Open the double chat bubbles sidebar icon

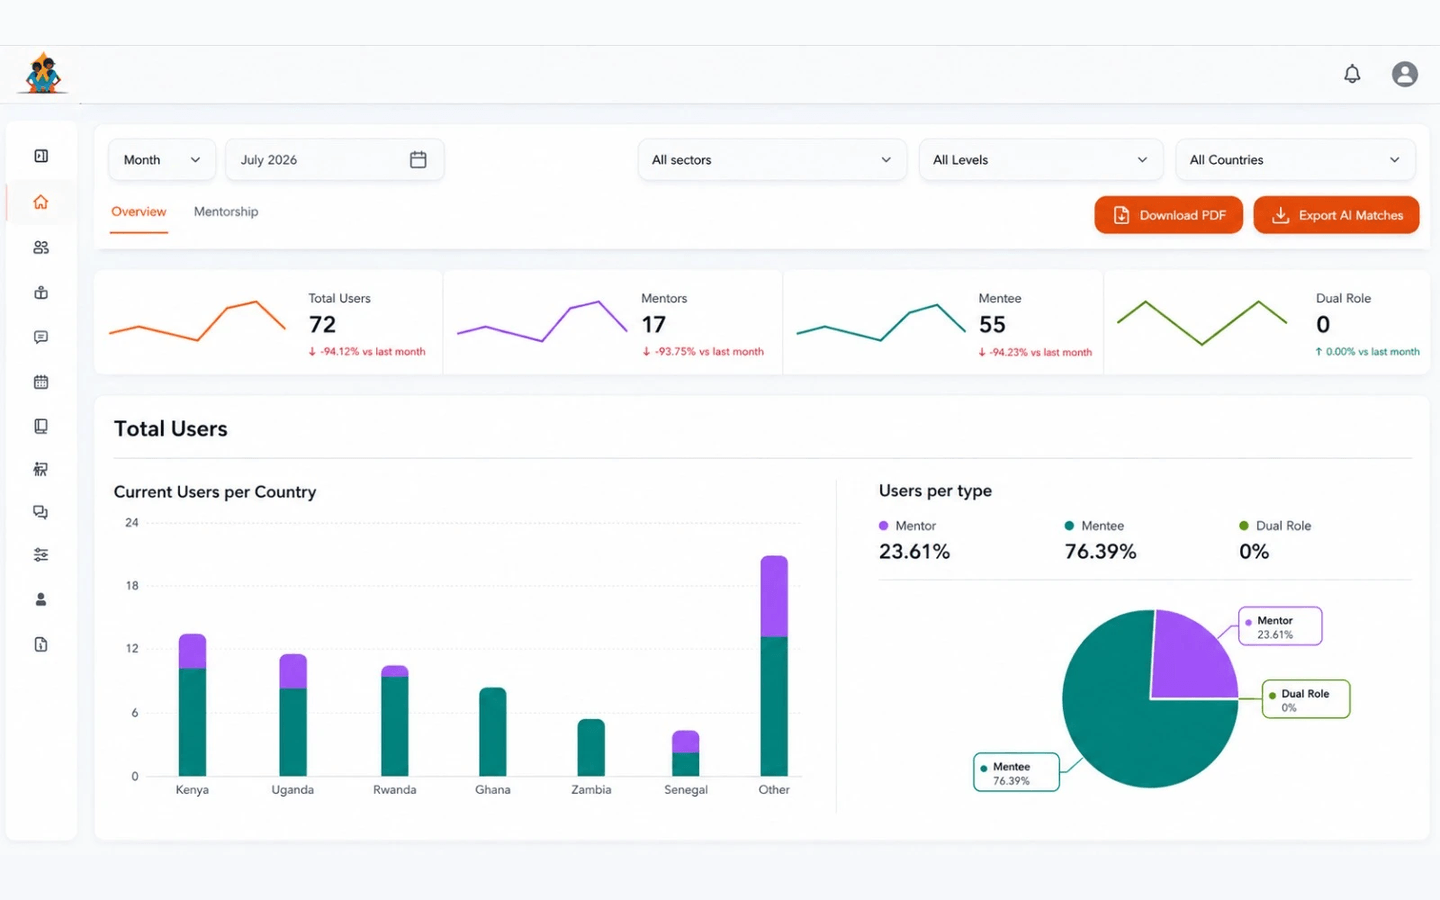click(x=41, y=512)
